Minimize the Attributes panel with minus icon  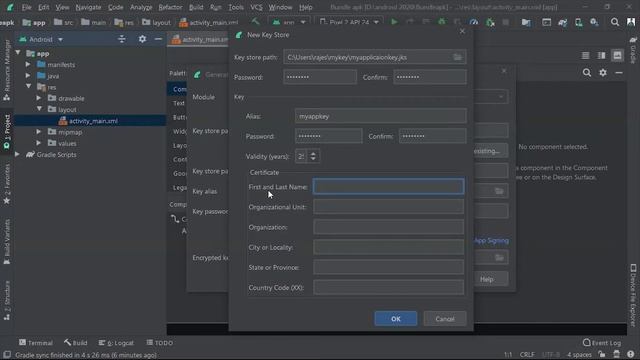point(619,73)
